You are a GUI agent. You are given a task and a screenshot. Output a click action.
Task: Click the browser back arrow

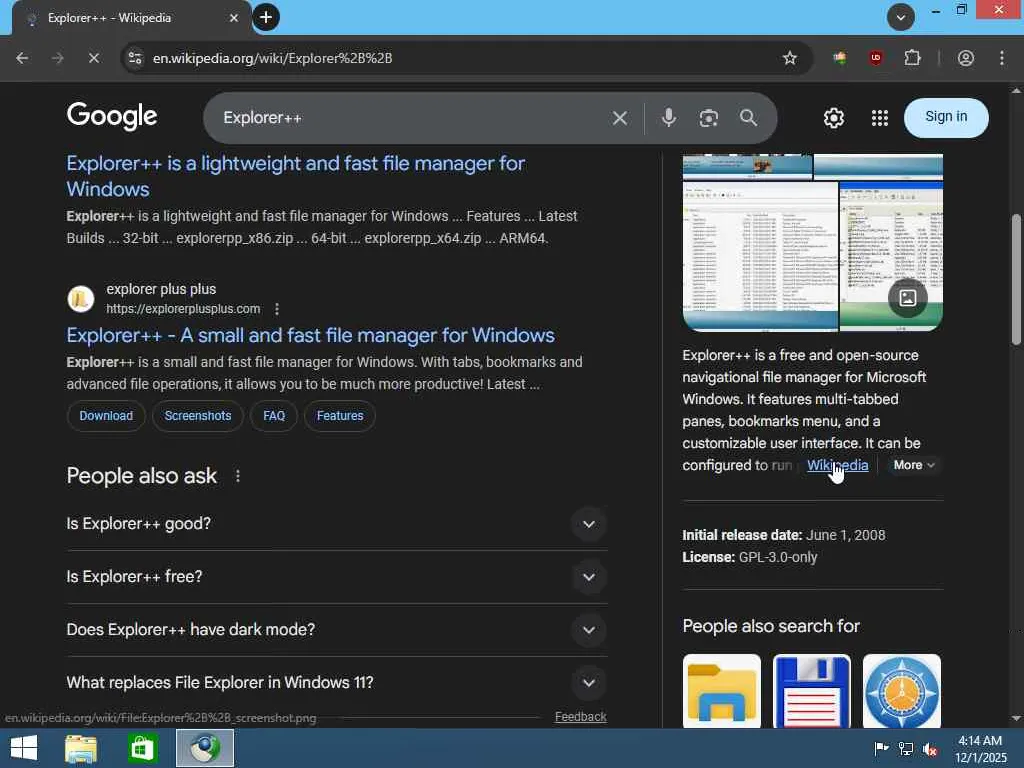(x=22, y=58)
